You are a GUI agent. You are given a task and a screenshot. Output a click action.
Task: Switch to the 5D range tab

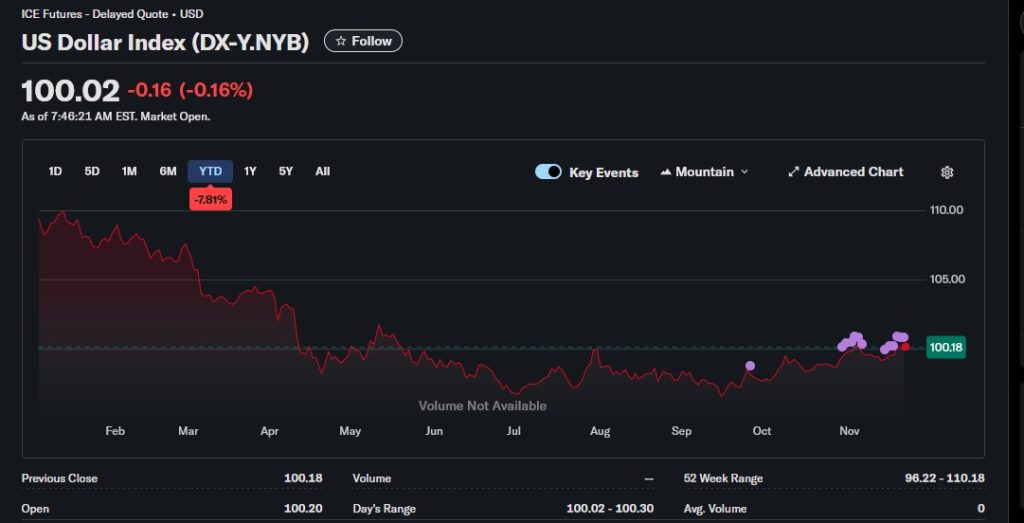(x=92, y=171)
